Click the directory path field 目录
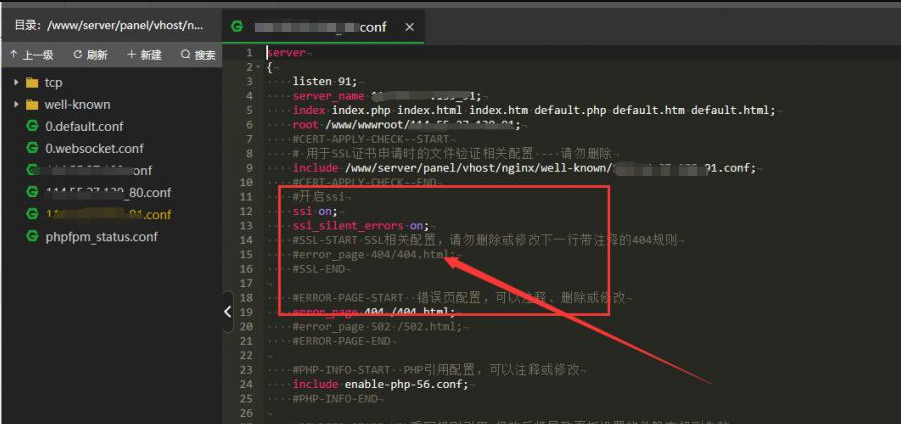 [x=109, y=25]
